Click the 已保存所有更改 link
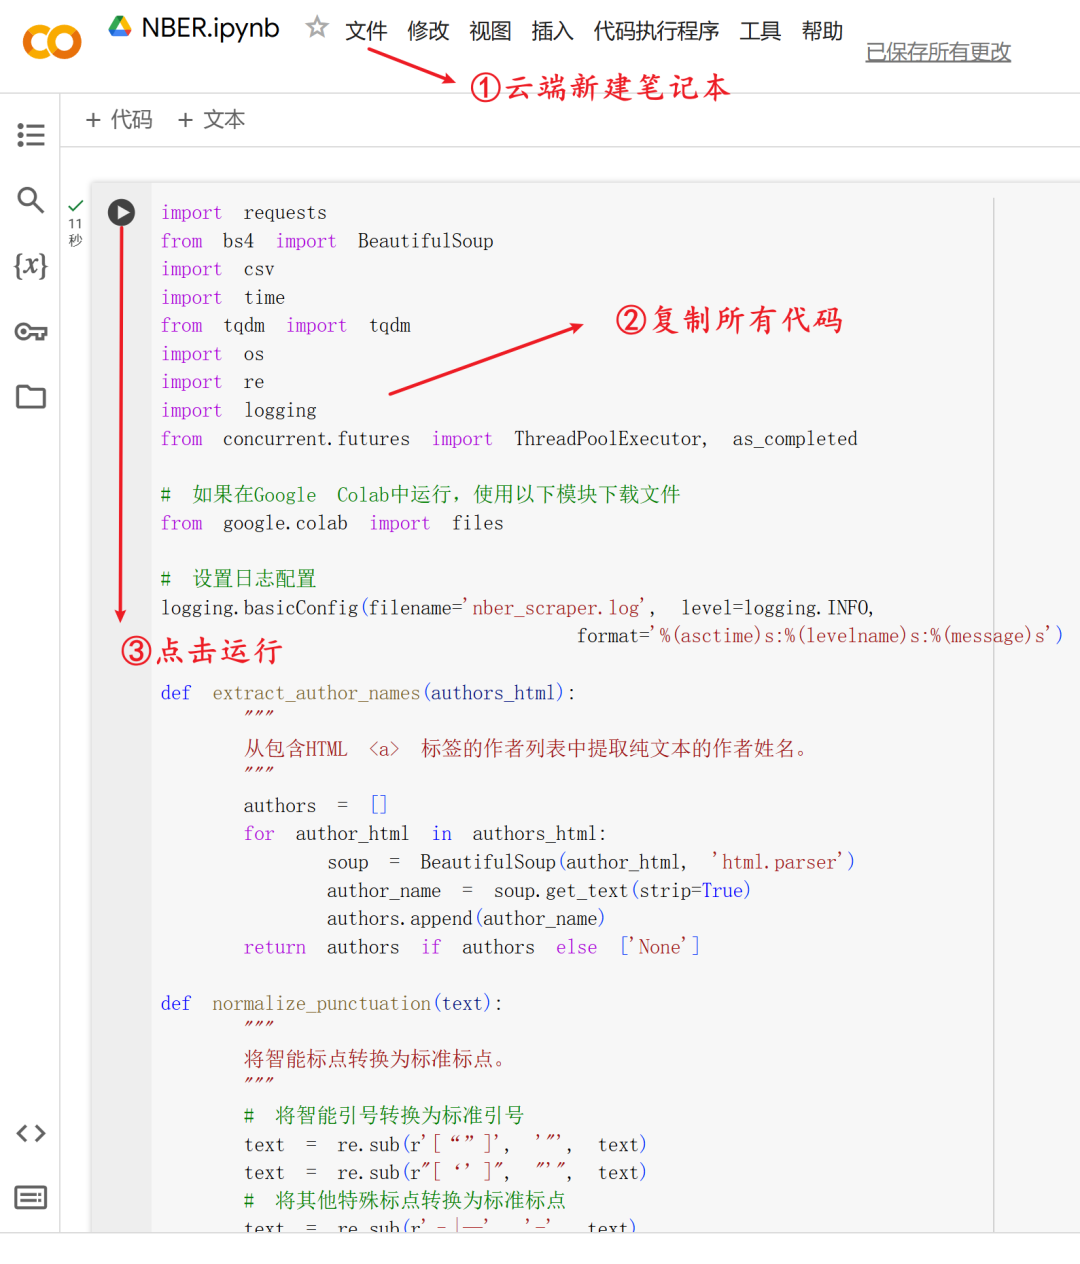 (x=938, y=52)
